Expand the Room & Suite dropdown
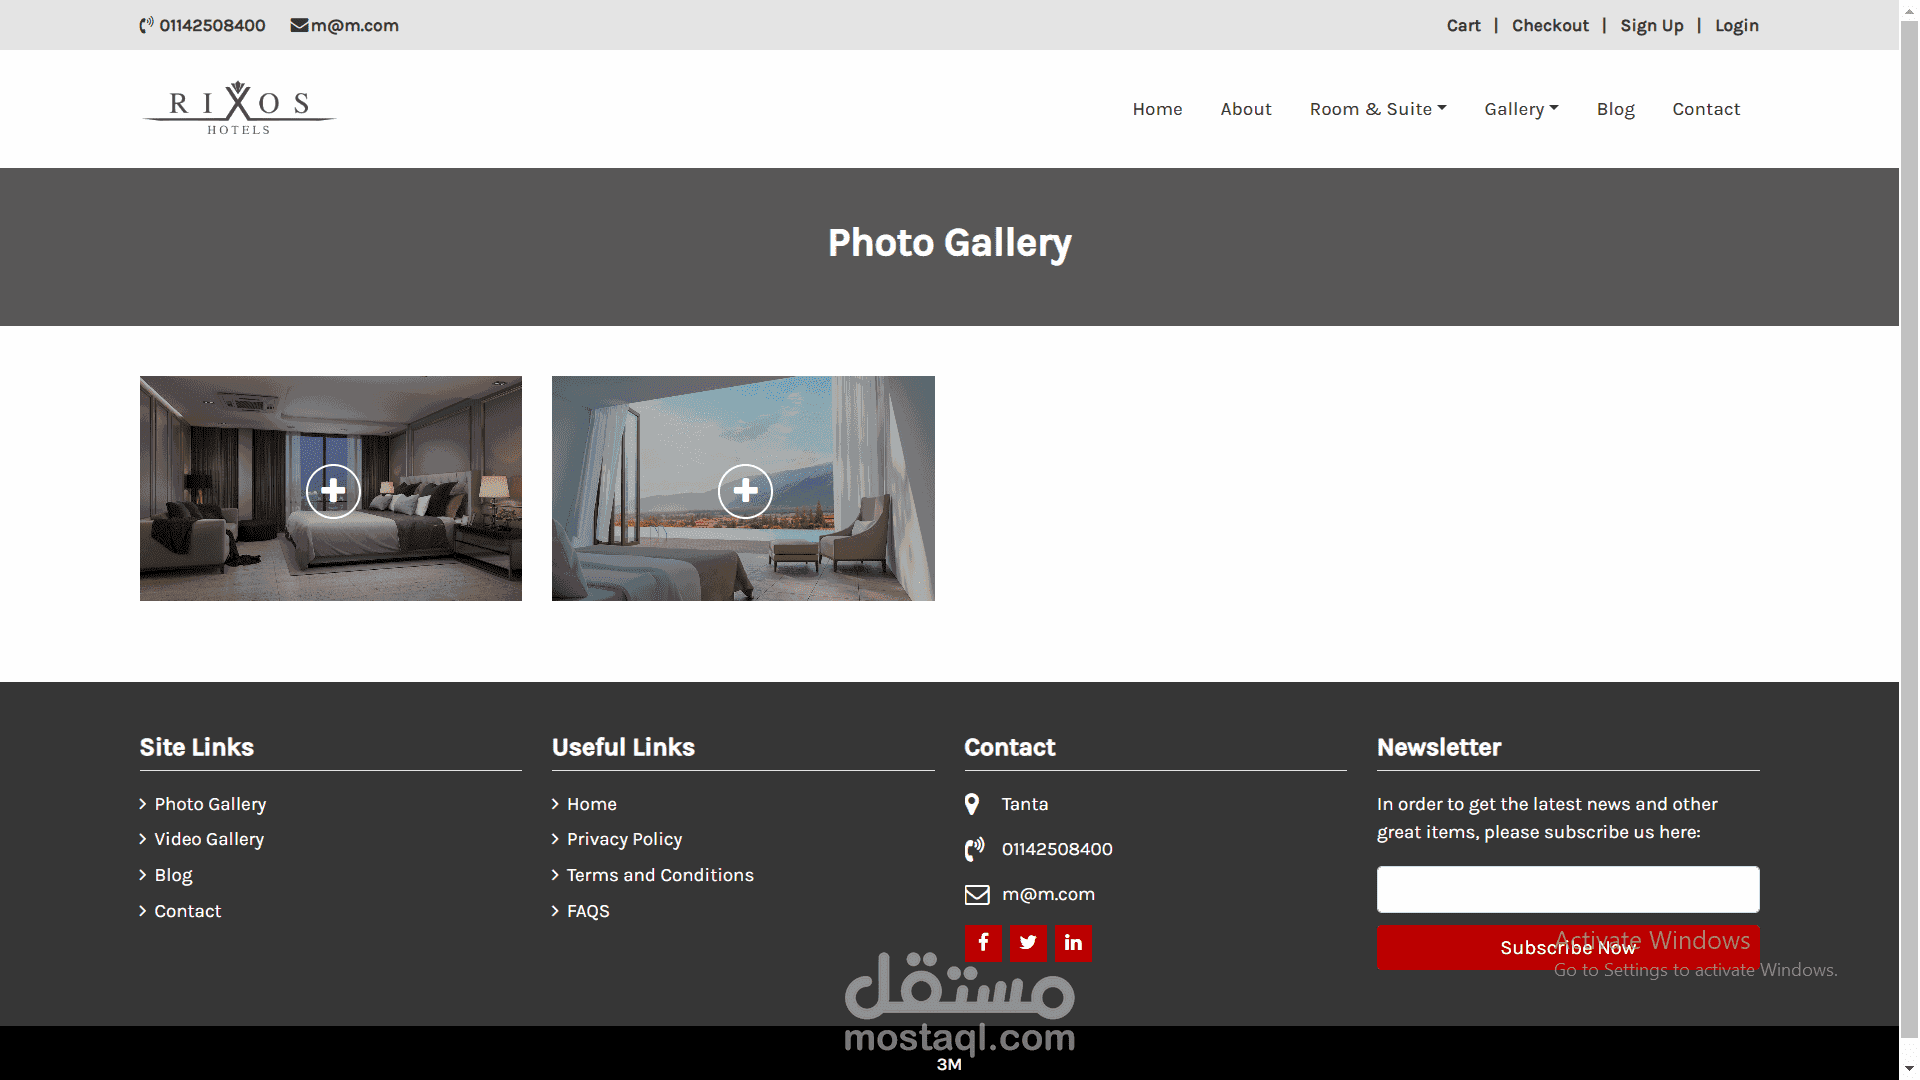Image resolution: width=1920 pixels, height=1080 pixels. coord(1377,109)
